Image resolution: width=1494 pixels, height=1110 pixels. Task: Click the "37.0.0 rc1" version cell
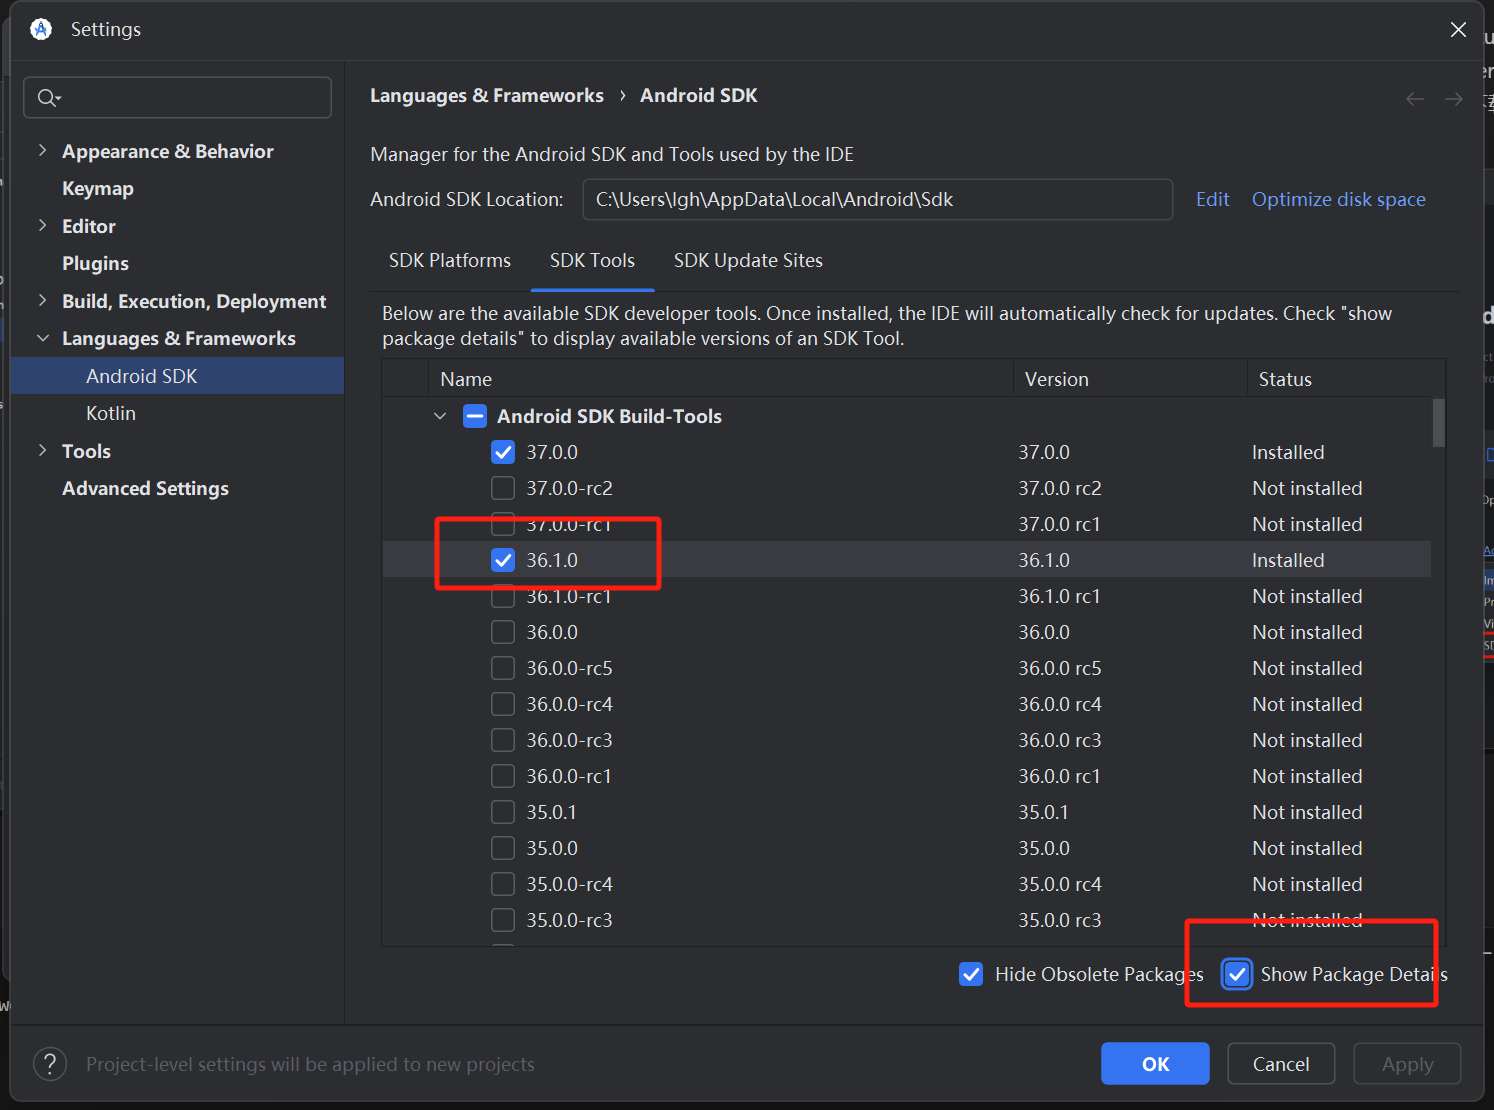click(1059, 524)
